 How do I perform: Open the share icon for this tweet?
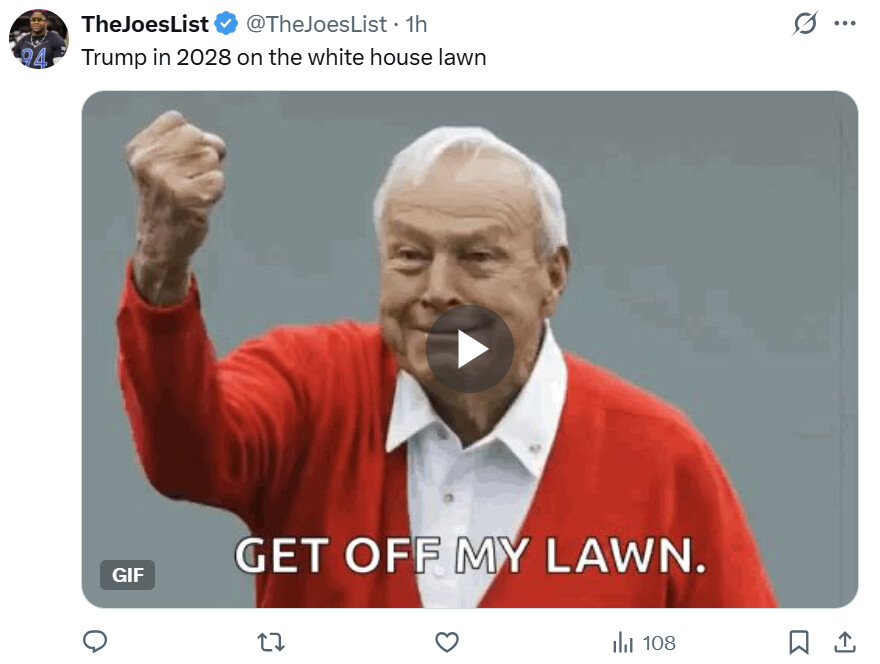(845, 642)
